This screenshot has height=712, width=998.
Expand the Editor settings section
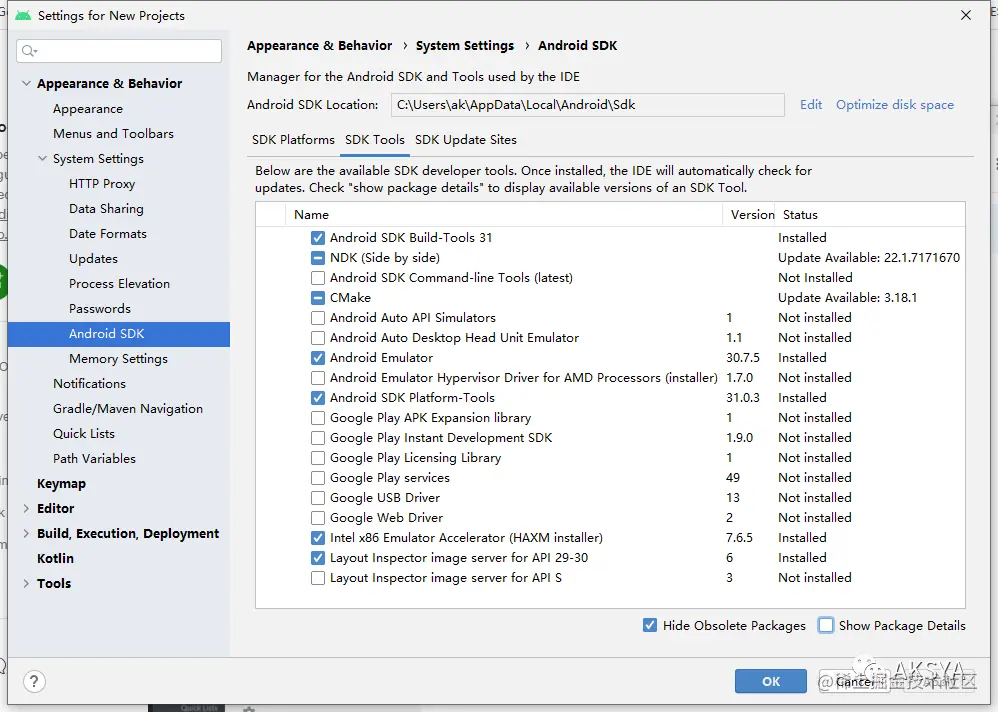point(26,509)
